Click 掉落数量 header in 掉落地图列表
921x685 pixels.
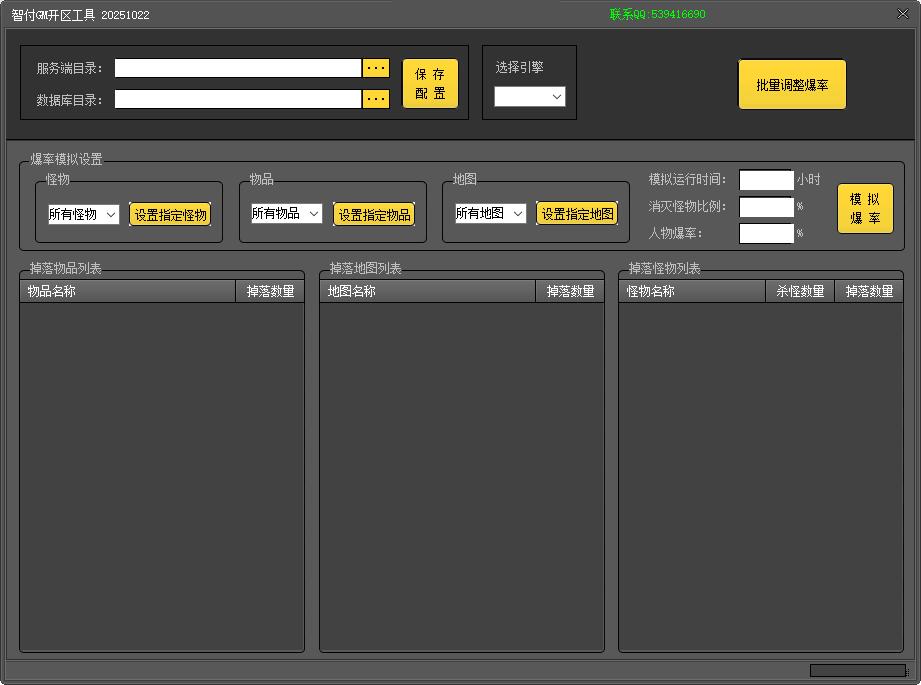[570, 291]
